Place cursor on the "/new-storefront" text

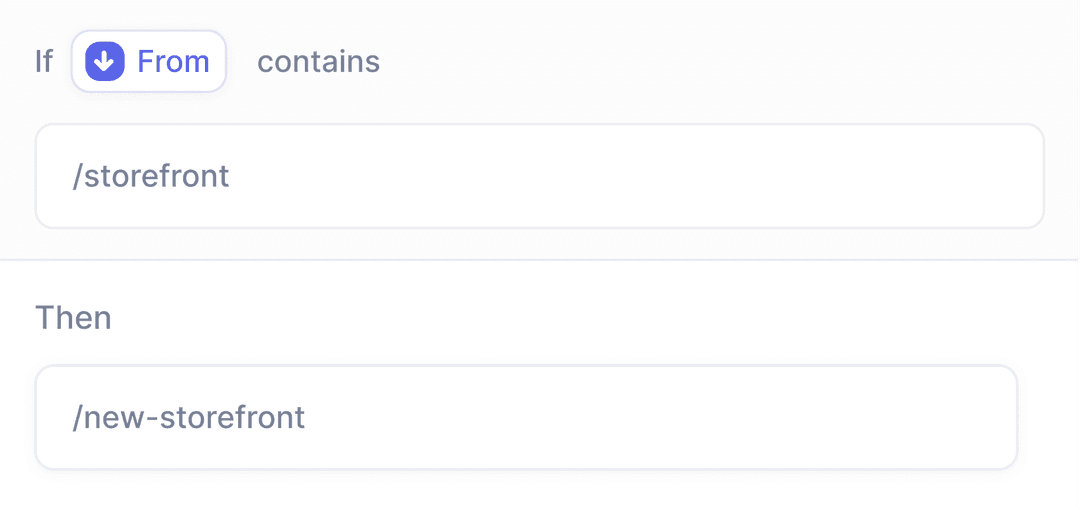pos(189,417)
